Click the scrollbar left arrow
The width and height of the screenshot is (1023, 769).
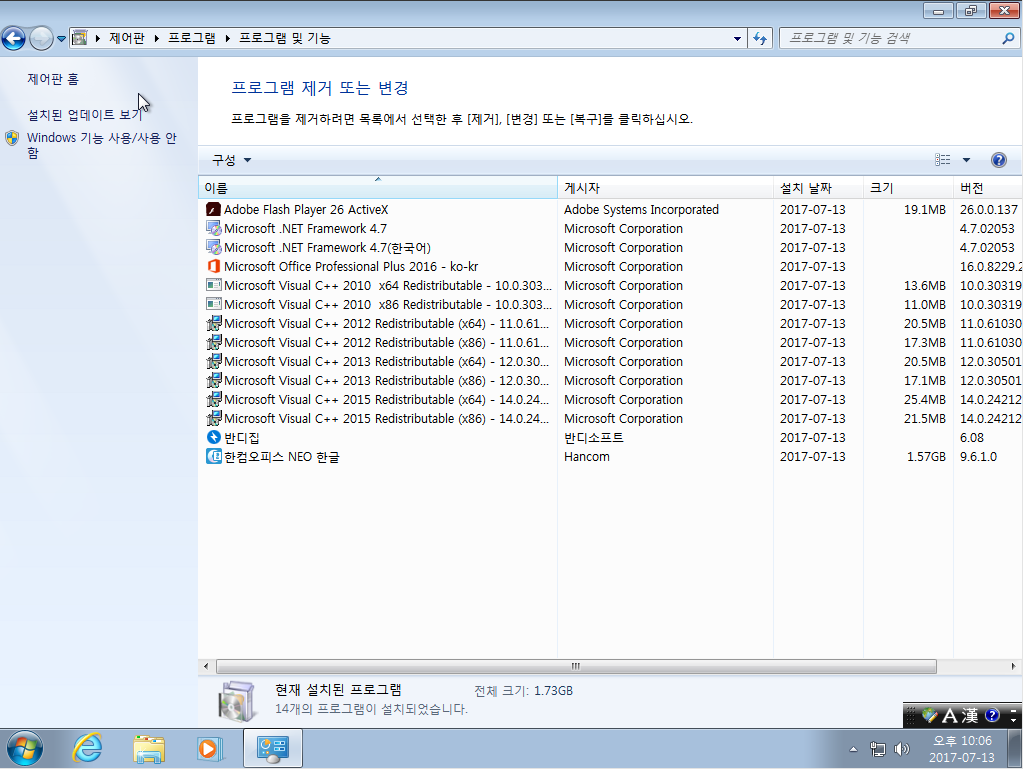click(x=206, y=666)
